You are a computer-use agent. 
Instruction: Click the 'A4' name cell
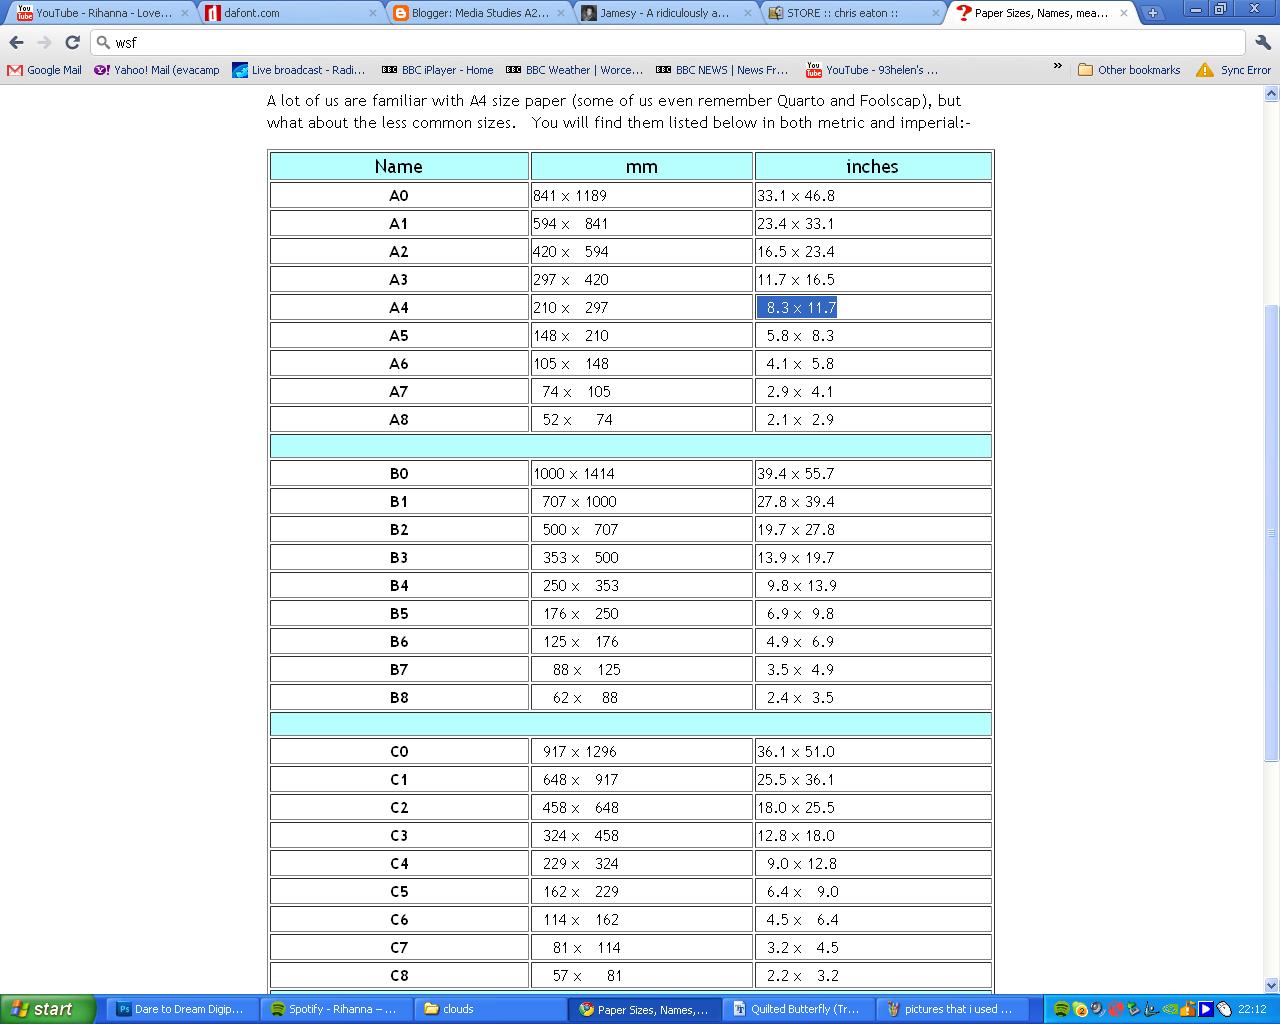pyautogui.click(x=399, y=307)
